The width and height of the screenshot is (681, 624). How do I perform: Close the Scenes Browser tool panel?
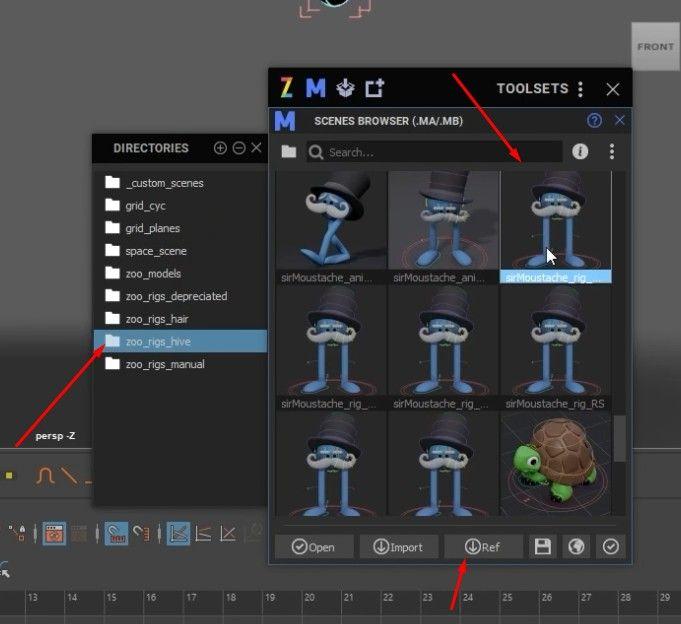tap(620, 120)
